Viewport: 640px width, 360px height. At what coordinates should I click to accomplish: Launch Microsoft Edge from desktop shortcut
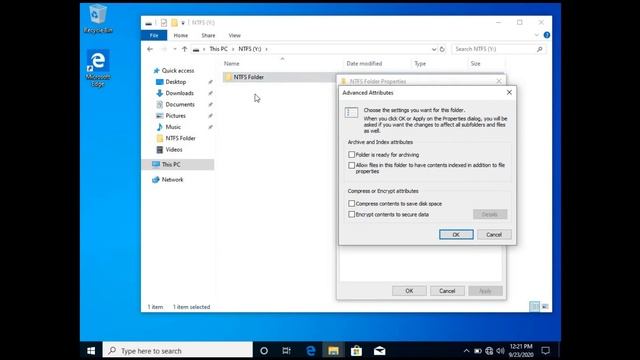[x=98, y=68]
